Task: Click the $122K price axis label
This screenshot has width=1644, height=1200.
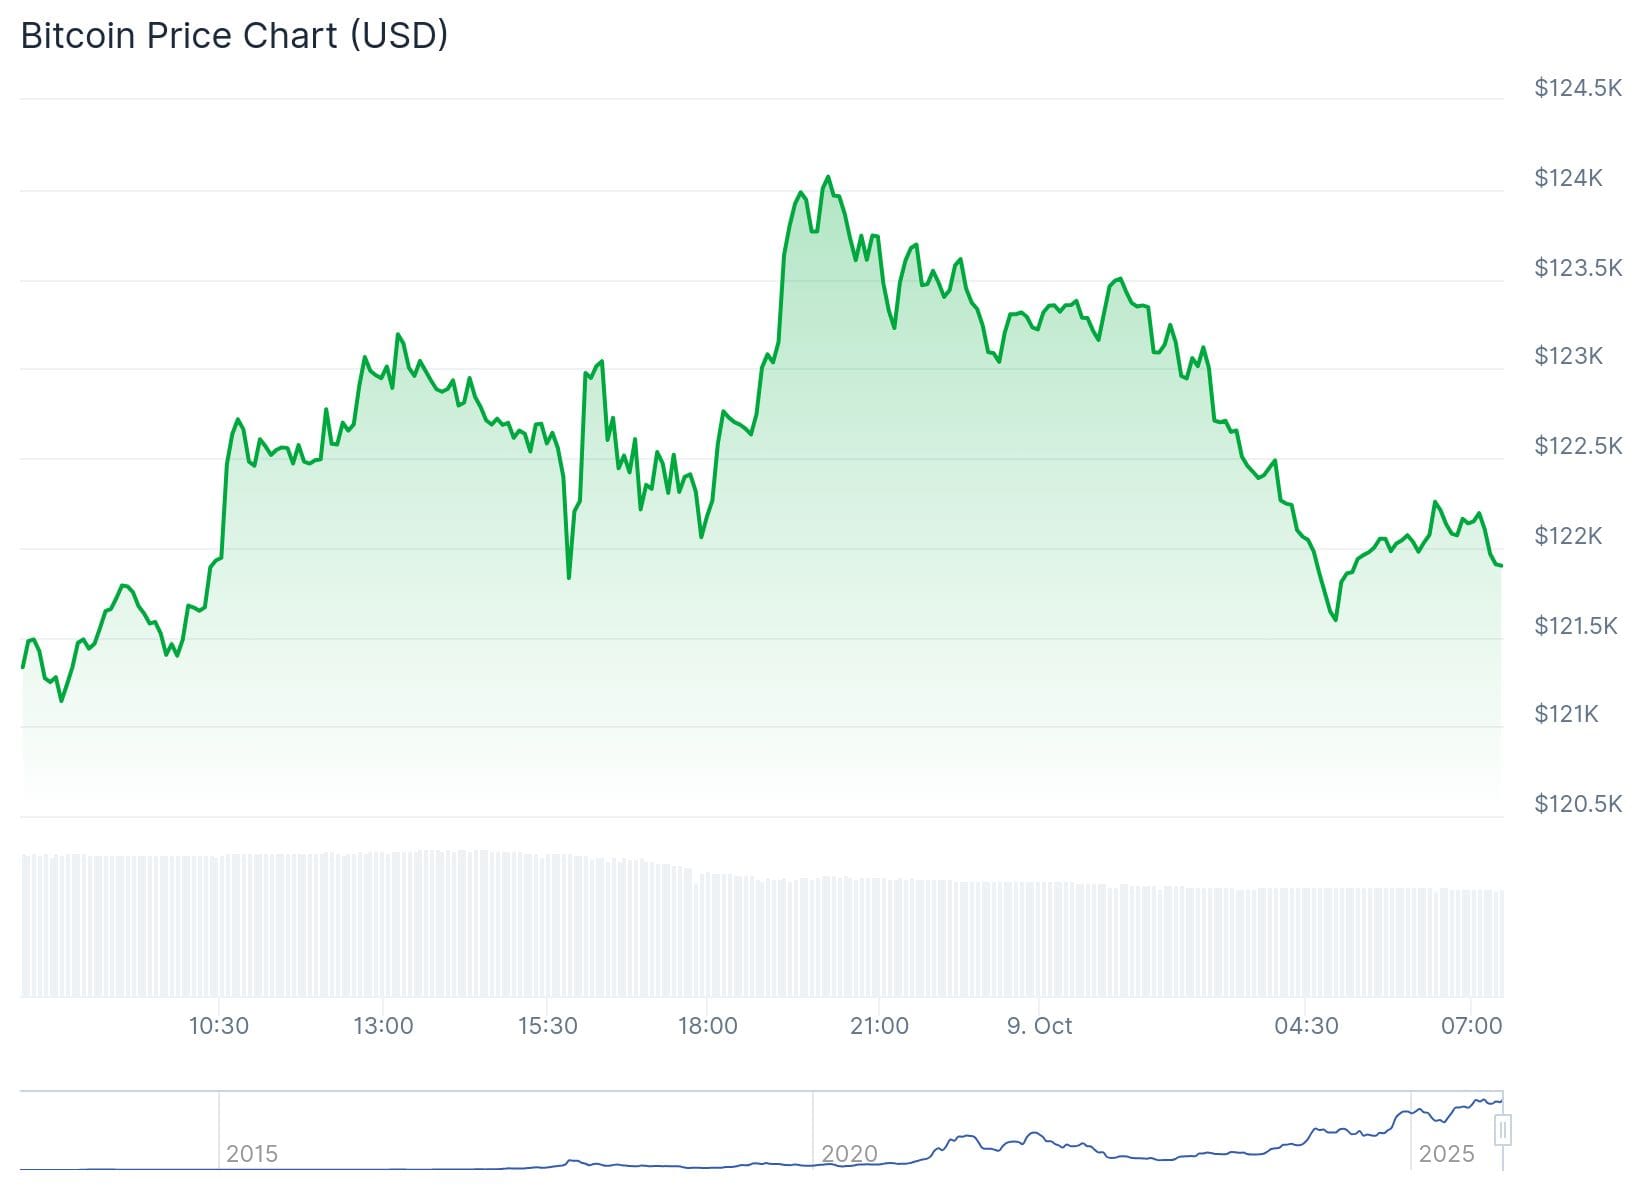Action: (x=1568, y=536)
